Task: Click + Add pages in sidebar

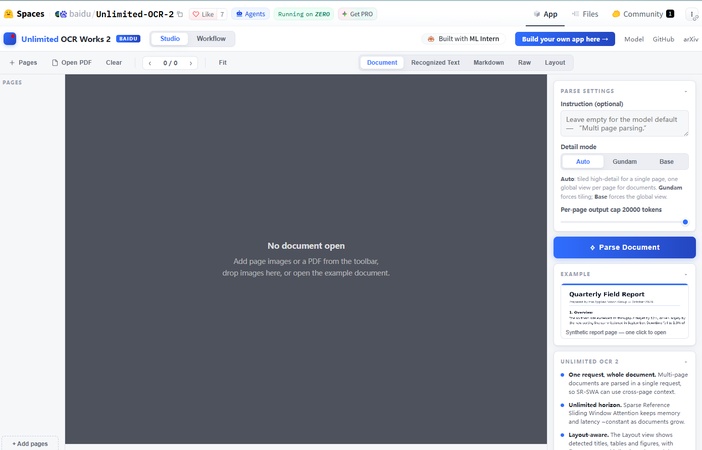Action: coord(30,444)
